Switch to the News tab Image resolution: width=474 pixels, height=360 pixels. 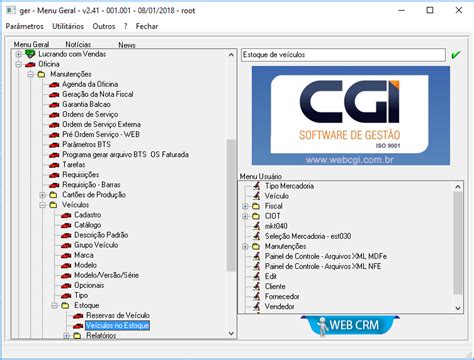(127, 45)
